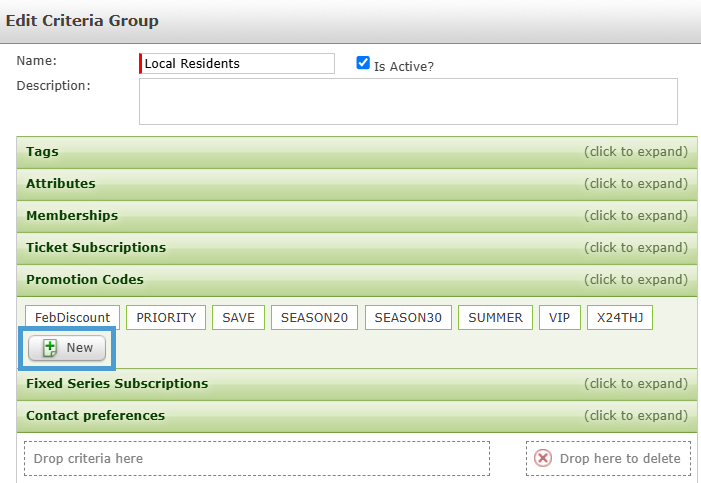Select the VIP promotion code
Screen dimensions: 701x483
560,318
